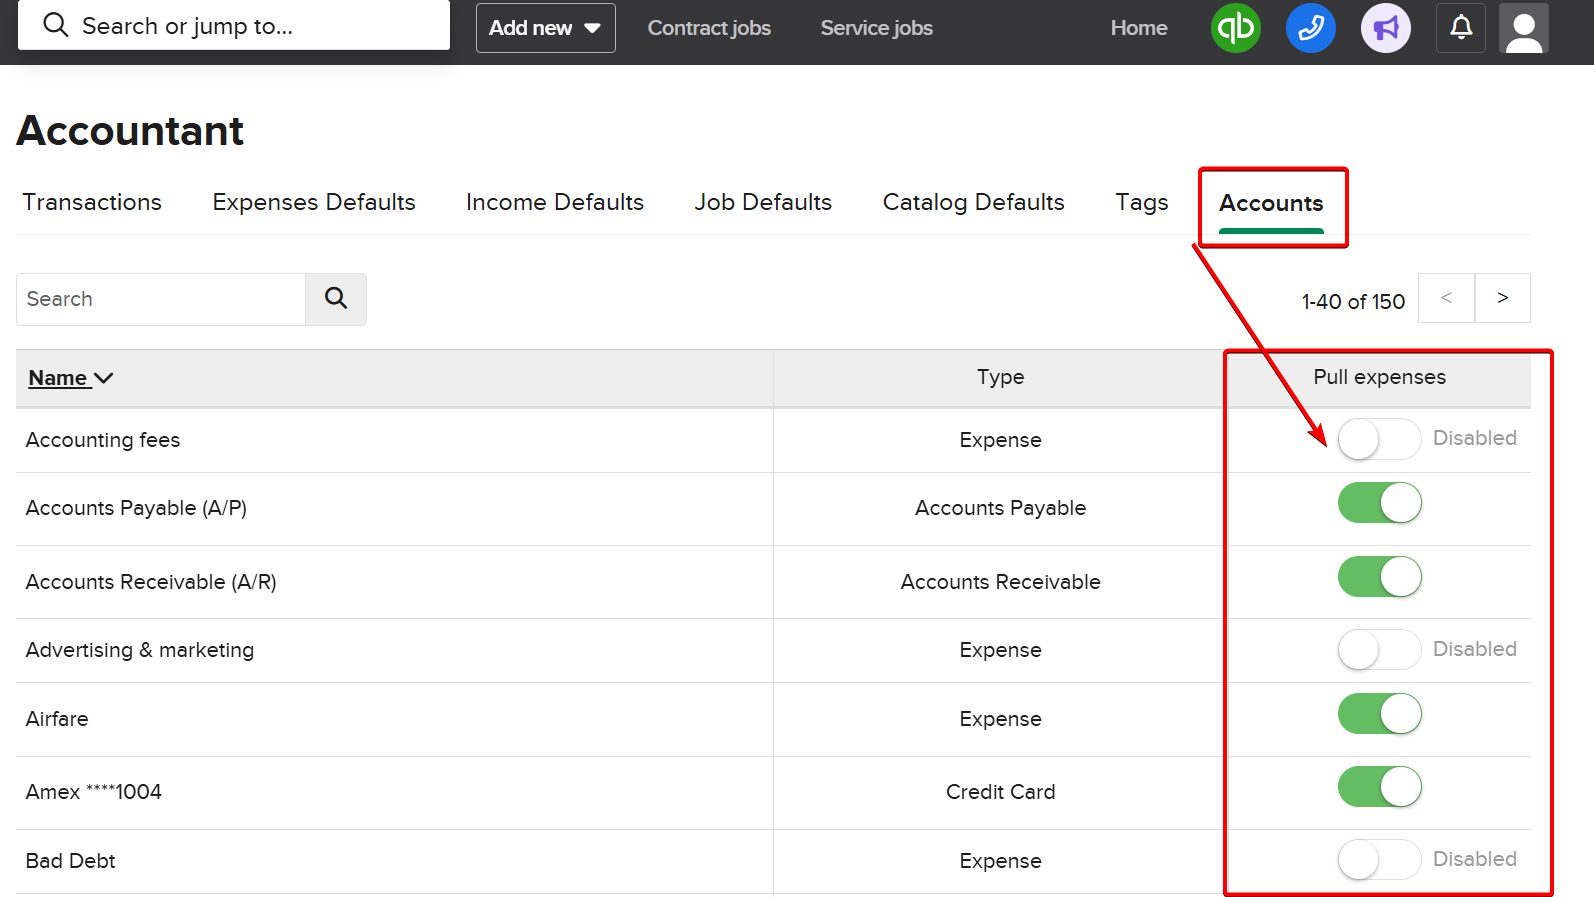This screenshot has width=1594, height=897.
Task: Open the user profile avatar
Action: click(1523, 28)
